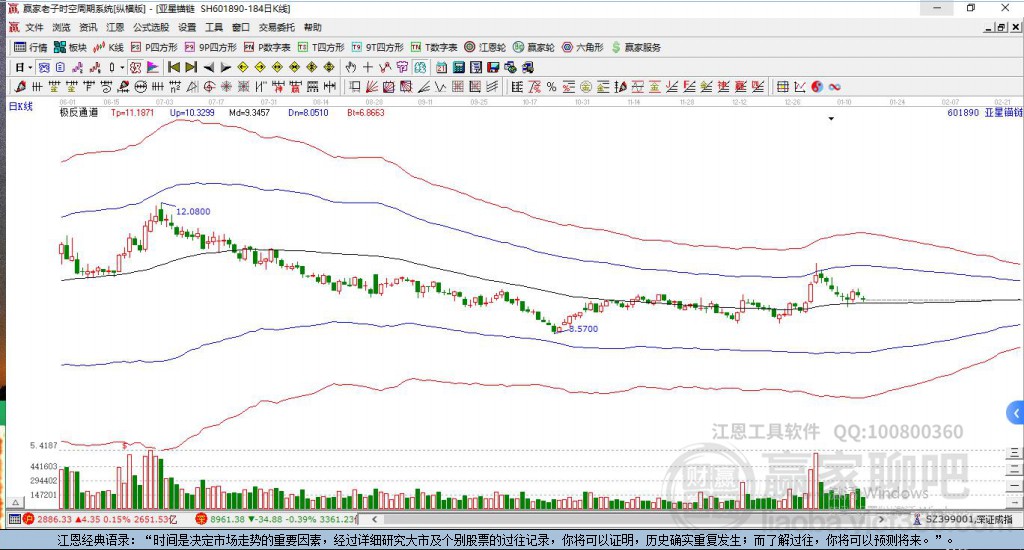Click the 12.0800 high price label
1024x550 pixels.
tap(193, 212)
